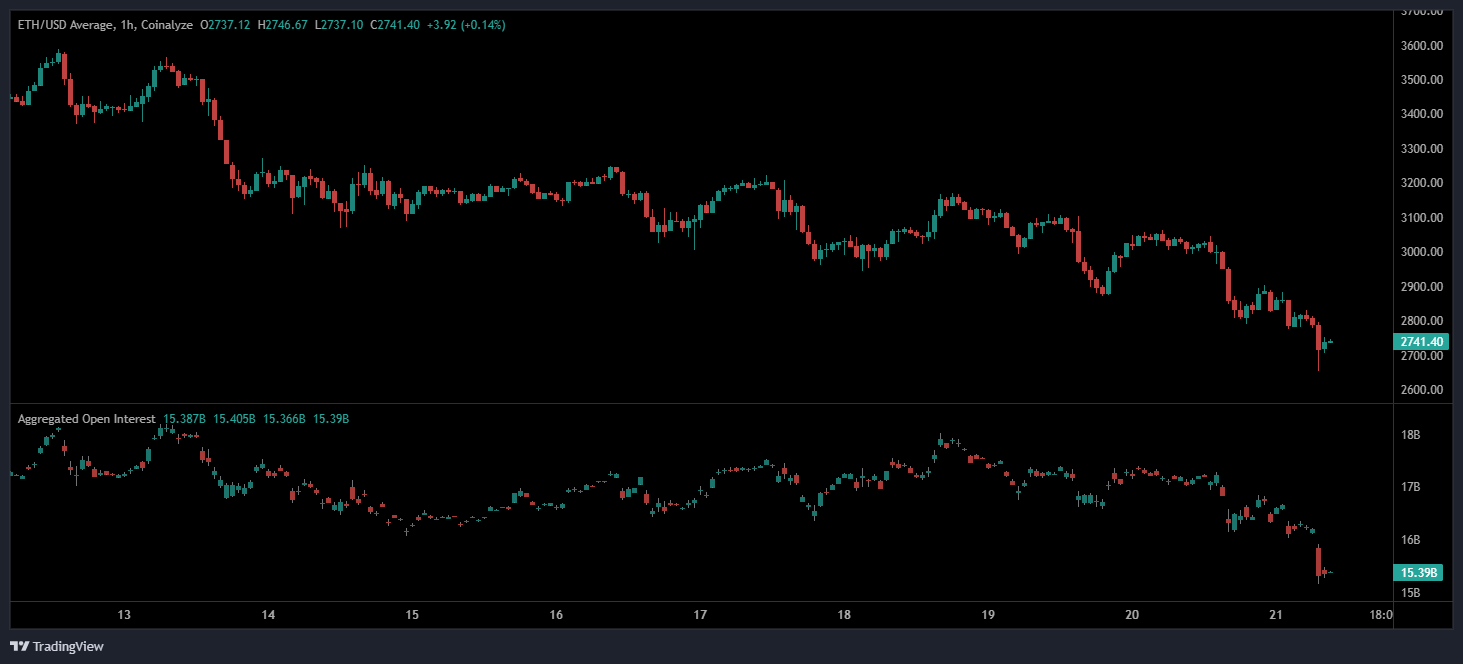Click the 3500.00 price axis label

pyautogui.click(x=1420, y=80)
